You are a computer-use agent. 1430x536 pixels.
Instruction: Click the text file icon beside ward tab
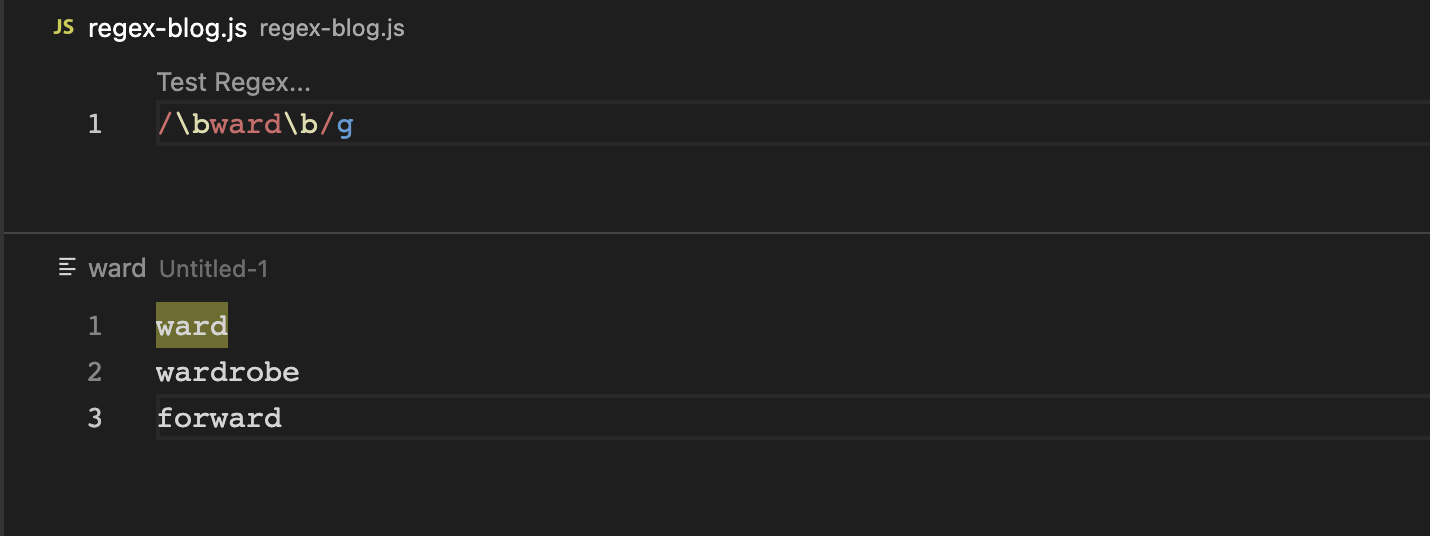point(68,267)
